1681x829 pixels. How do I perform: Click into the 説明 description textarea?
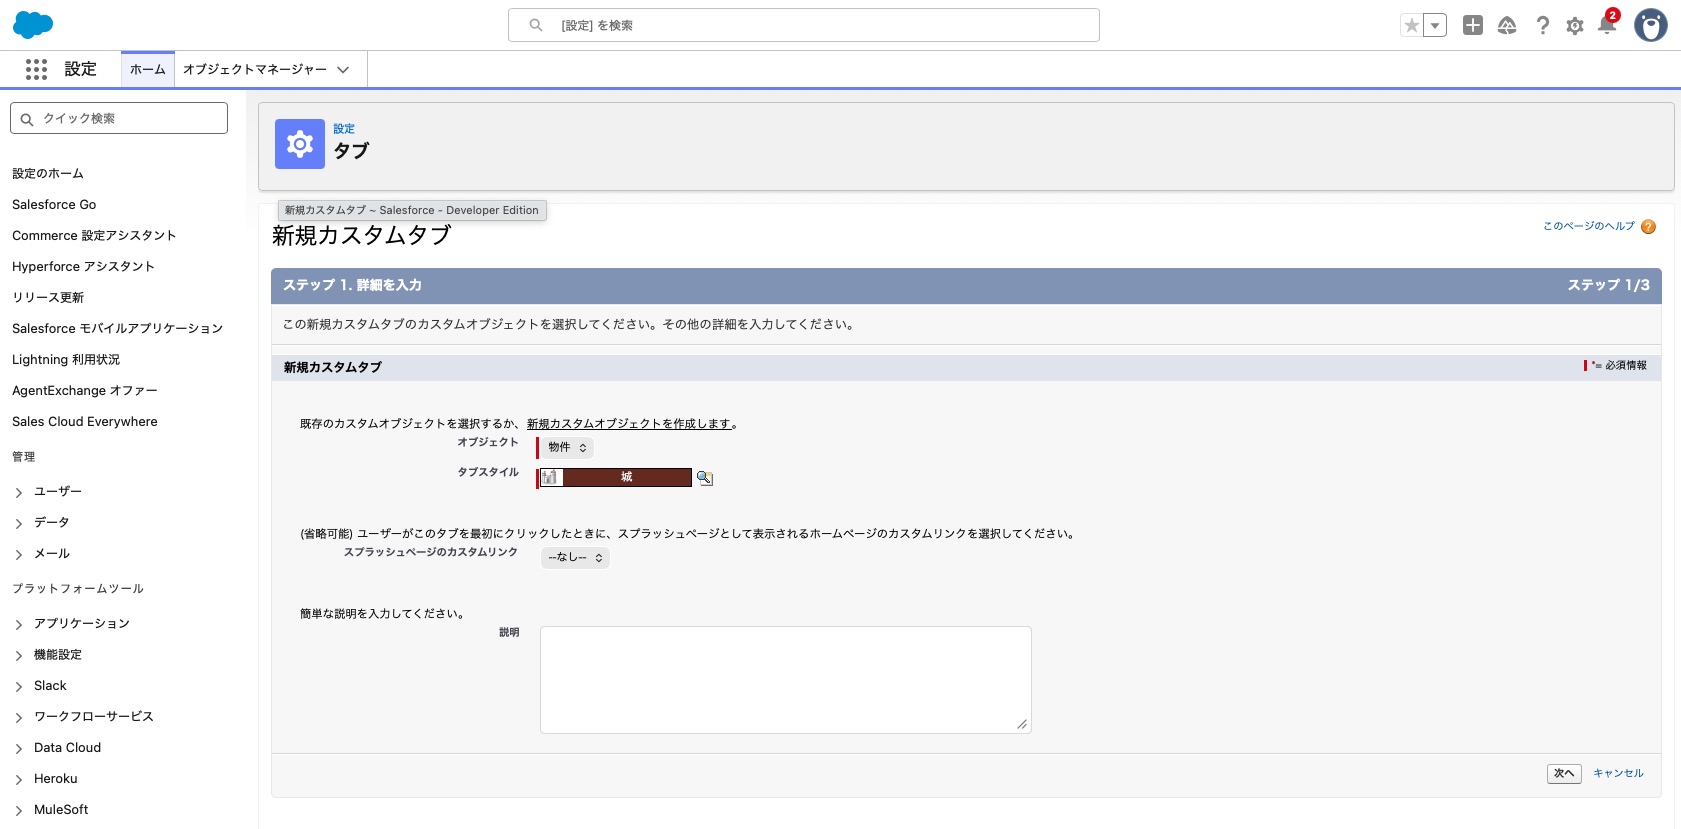[x=786, y=680]
